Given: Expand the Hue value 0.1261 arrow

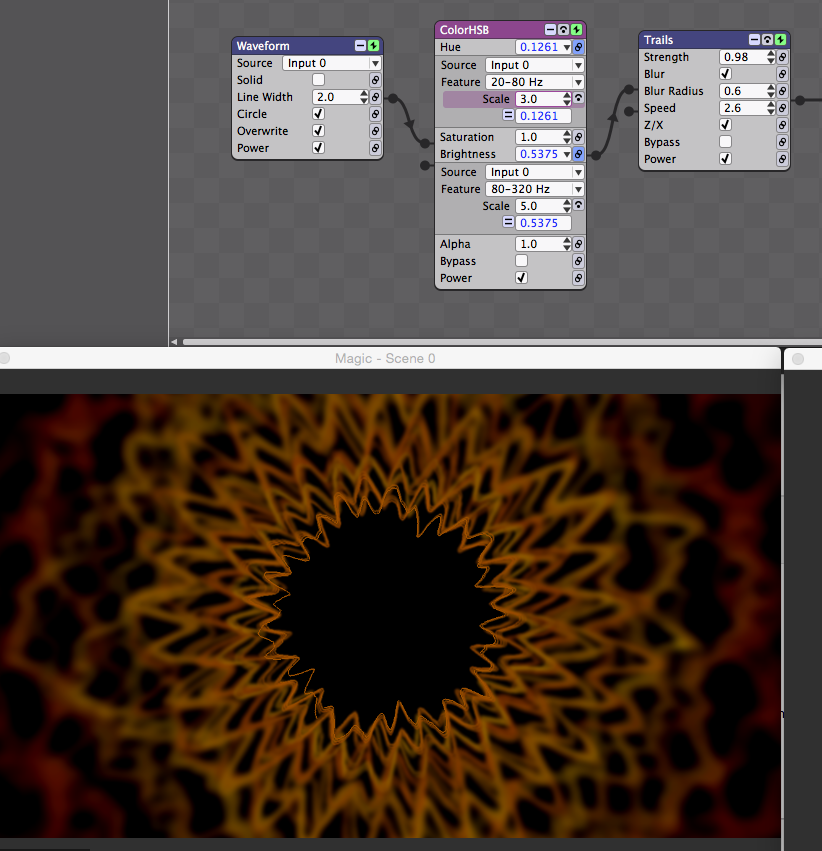Looking at the screenshot, I should tap(567, 48).
